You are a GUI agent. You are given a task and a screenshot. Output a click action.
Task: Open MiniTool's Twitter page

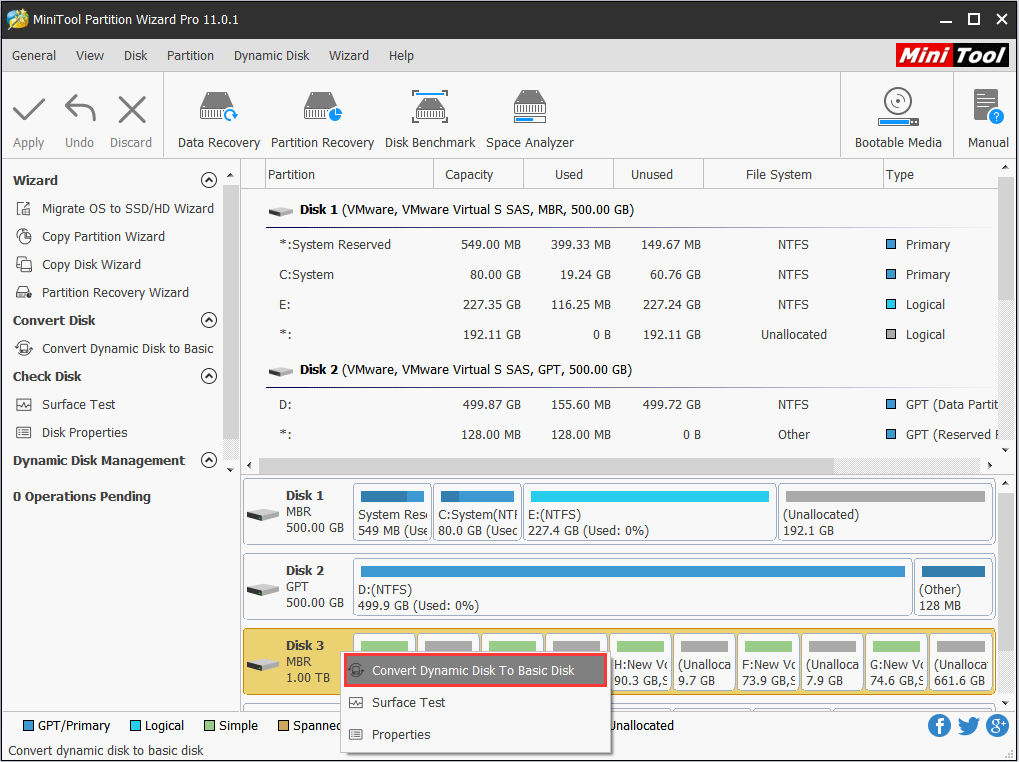click(x=968, y=725)
